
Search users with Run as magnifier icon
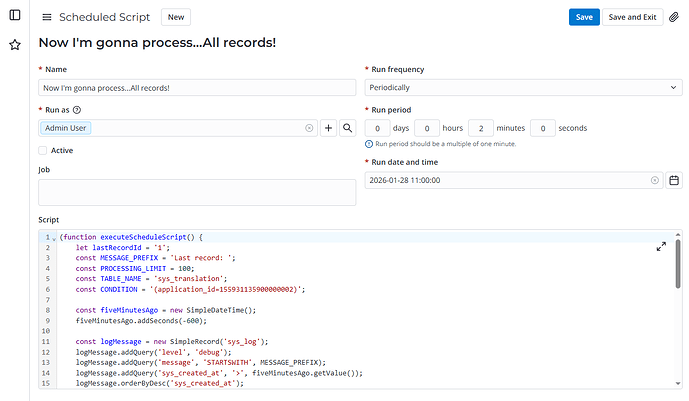tap(347, 128)
